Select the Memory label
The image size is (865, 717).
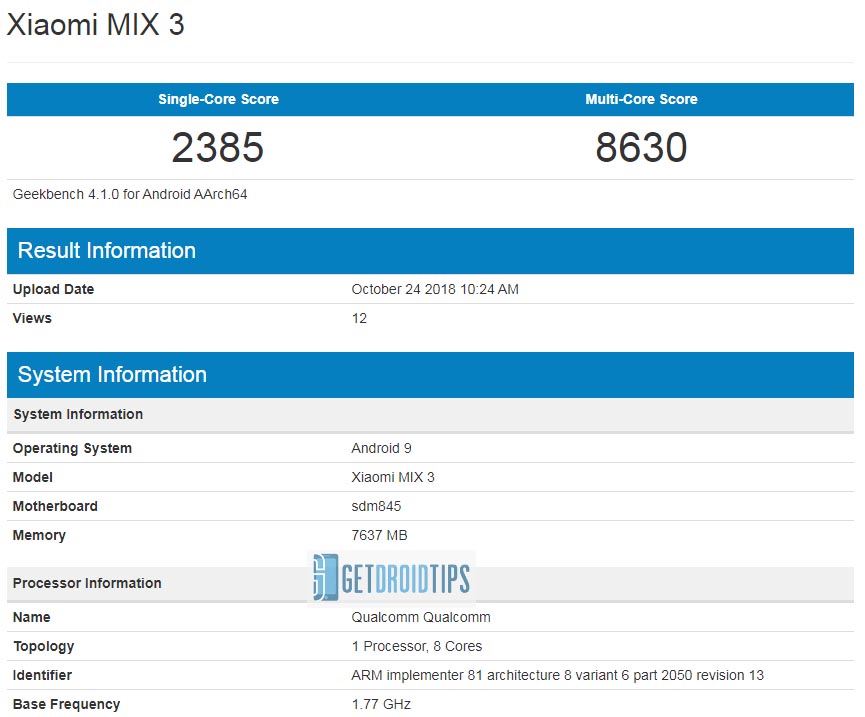point(39,536)
